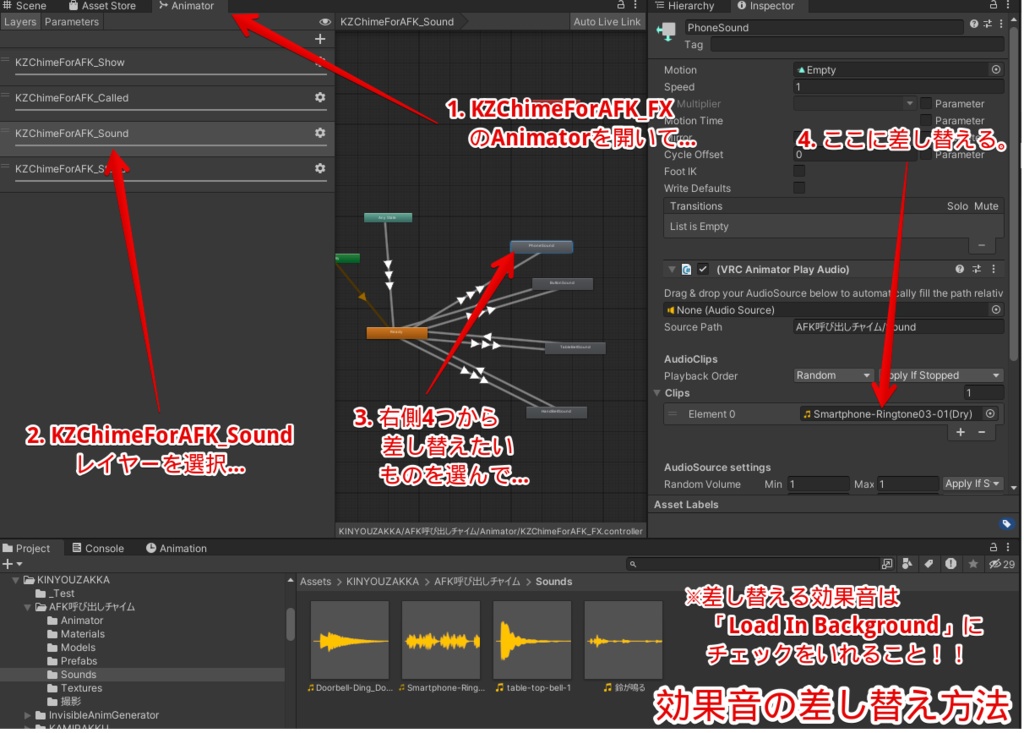1024x733 pixels.
Task: Open the Hierarchy tab
Action: pos(685,6)
